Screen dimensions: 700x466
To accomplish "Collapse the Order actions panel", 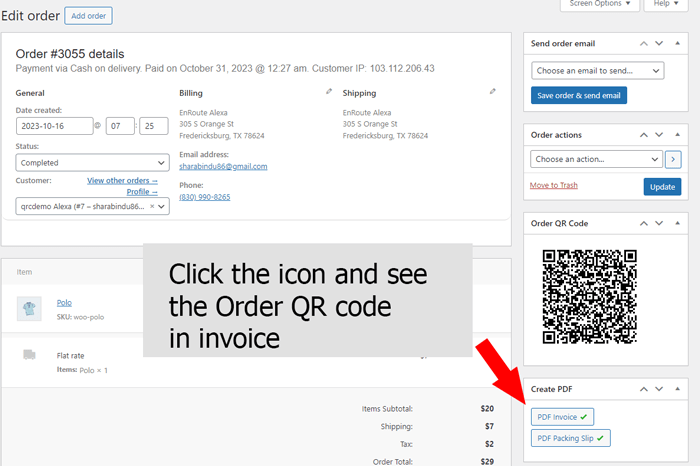I will [677, 135].
